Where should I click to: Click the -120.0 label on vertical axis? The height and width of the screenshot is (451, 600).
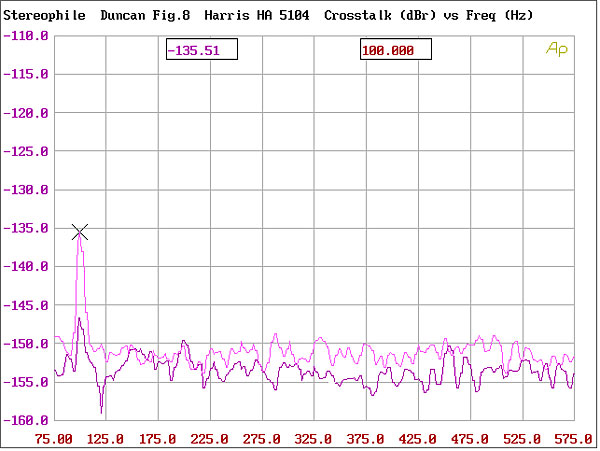pyautogui.click(x=26, y=113)
